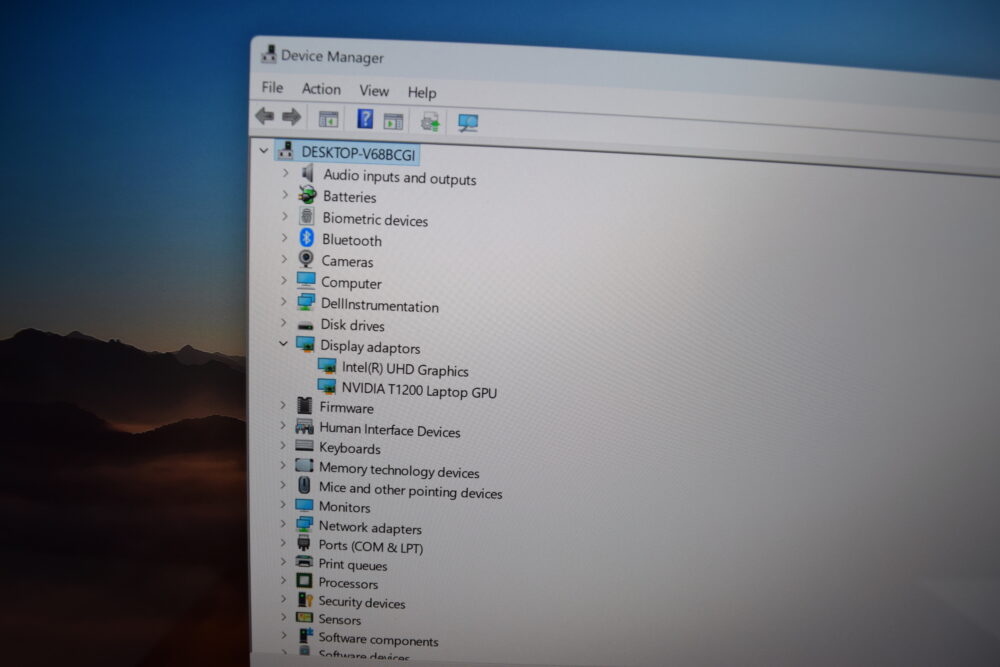Viewport: 1000px width, 667px height.
Task: Select the Human Interface Devices label
Action: [390, 430]
